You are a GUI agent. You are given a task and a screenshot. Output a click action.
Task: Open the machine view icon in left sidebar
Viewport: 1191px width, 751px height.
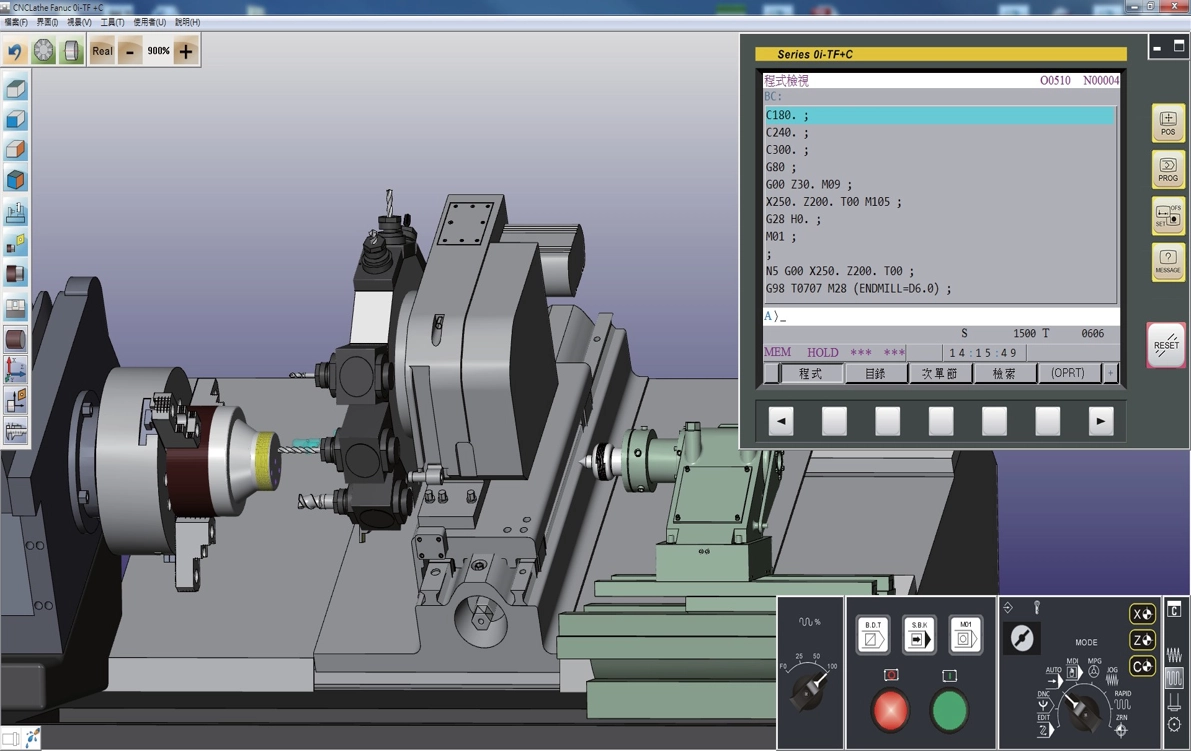pos(15,213)
